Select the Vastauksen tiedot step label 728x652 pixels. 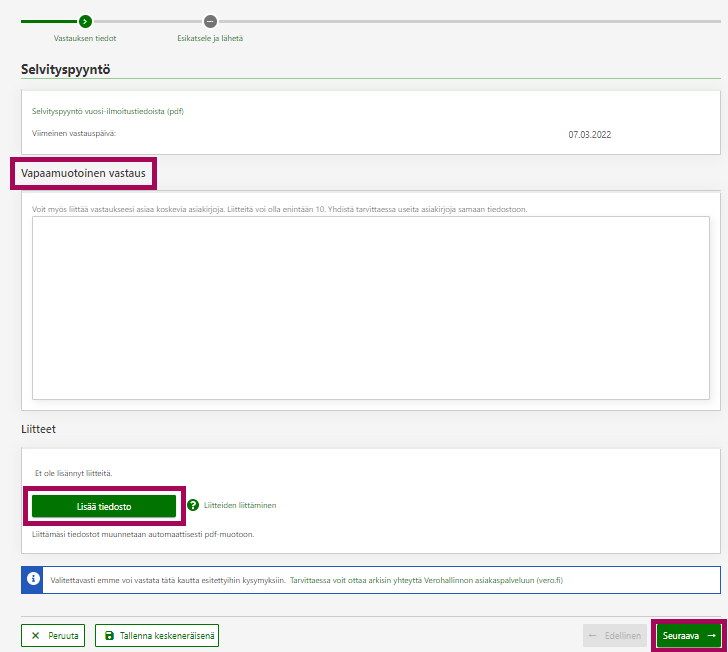(85, 39)
